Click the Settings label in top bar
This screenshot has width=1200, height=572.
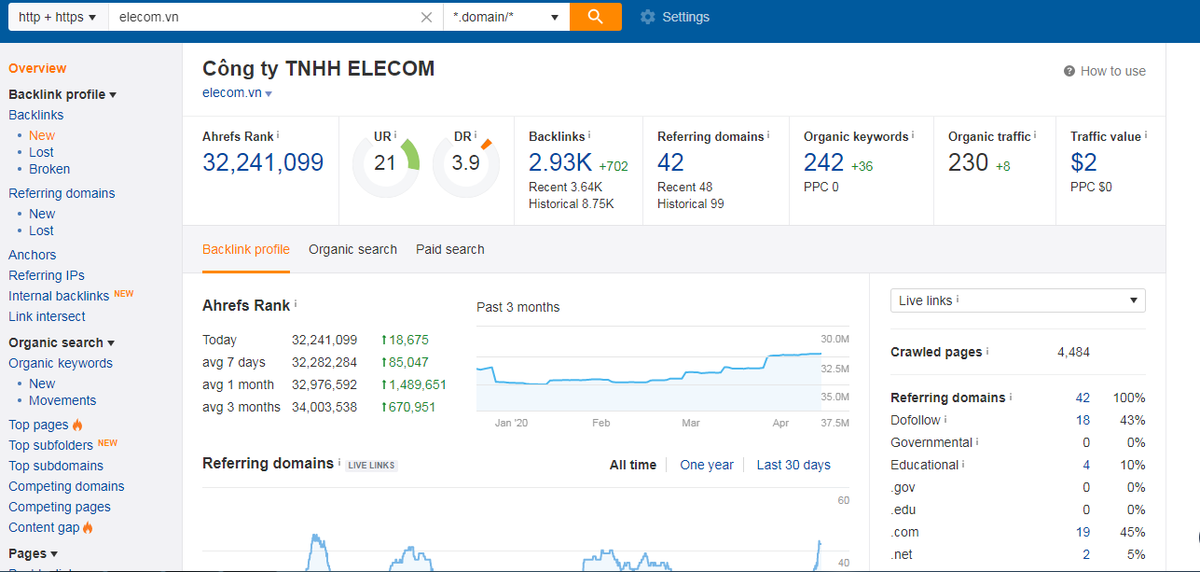[x=686, y=17]
